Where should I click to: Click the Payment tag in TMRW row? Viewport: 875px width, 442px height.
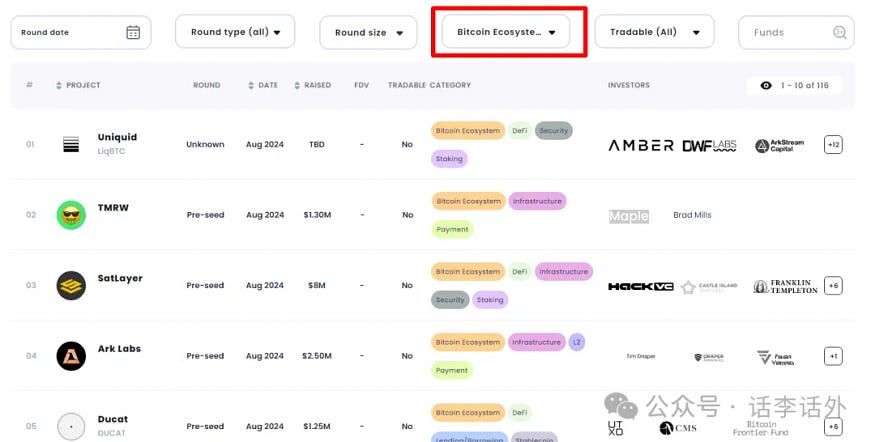pyautogui.click(x=452, y=229)
